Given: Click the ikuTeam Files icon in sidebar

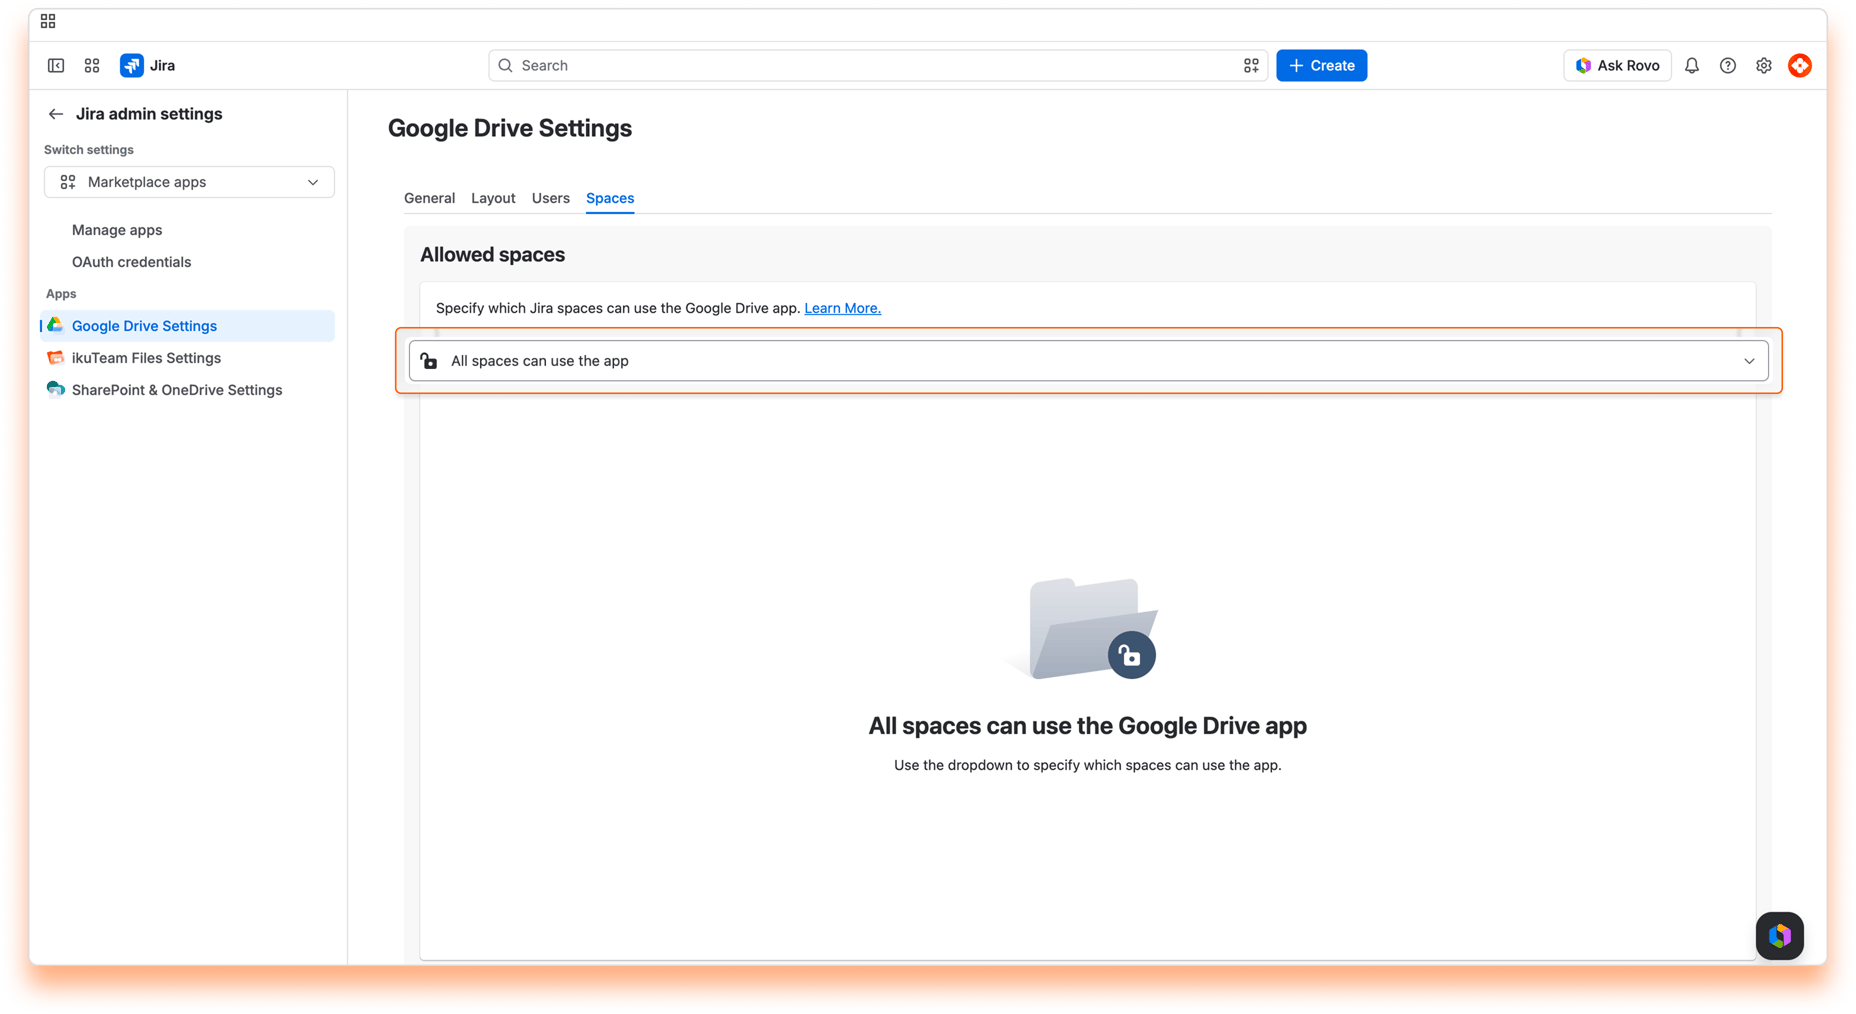Looking at the screenshot, I should (x=56, y=358).
